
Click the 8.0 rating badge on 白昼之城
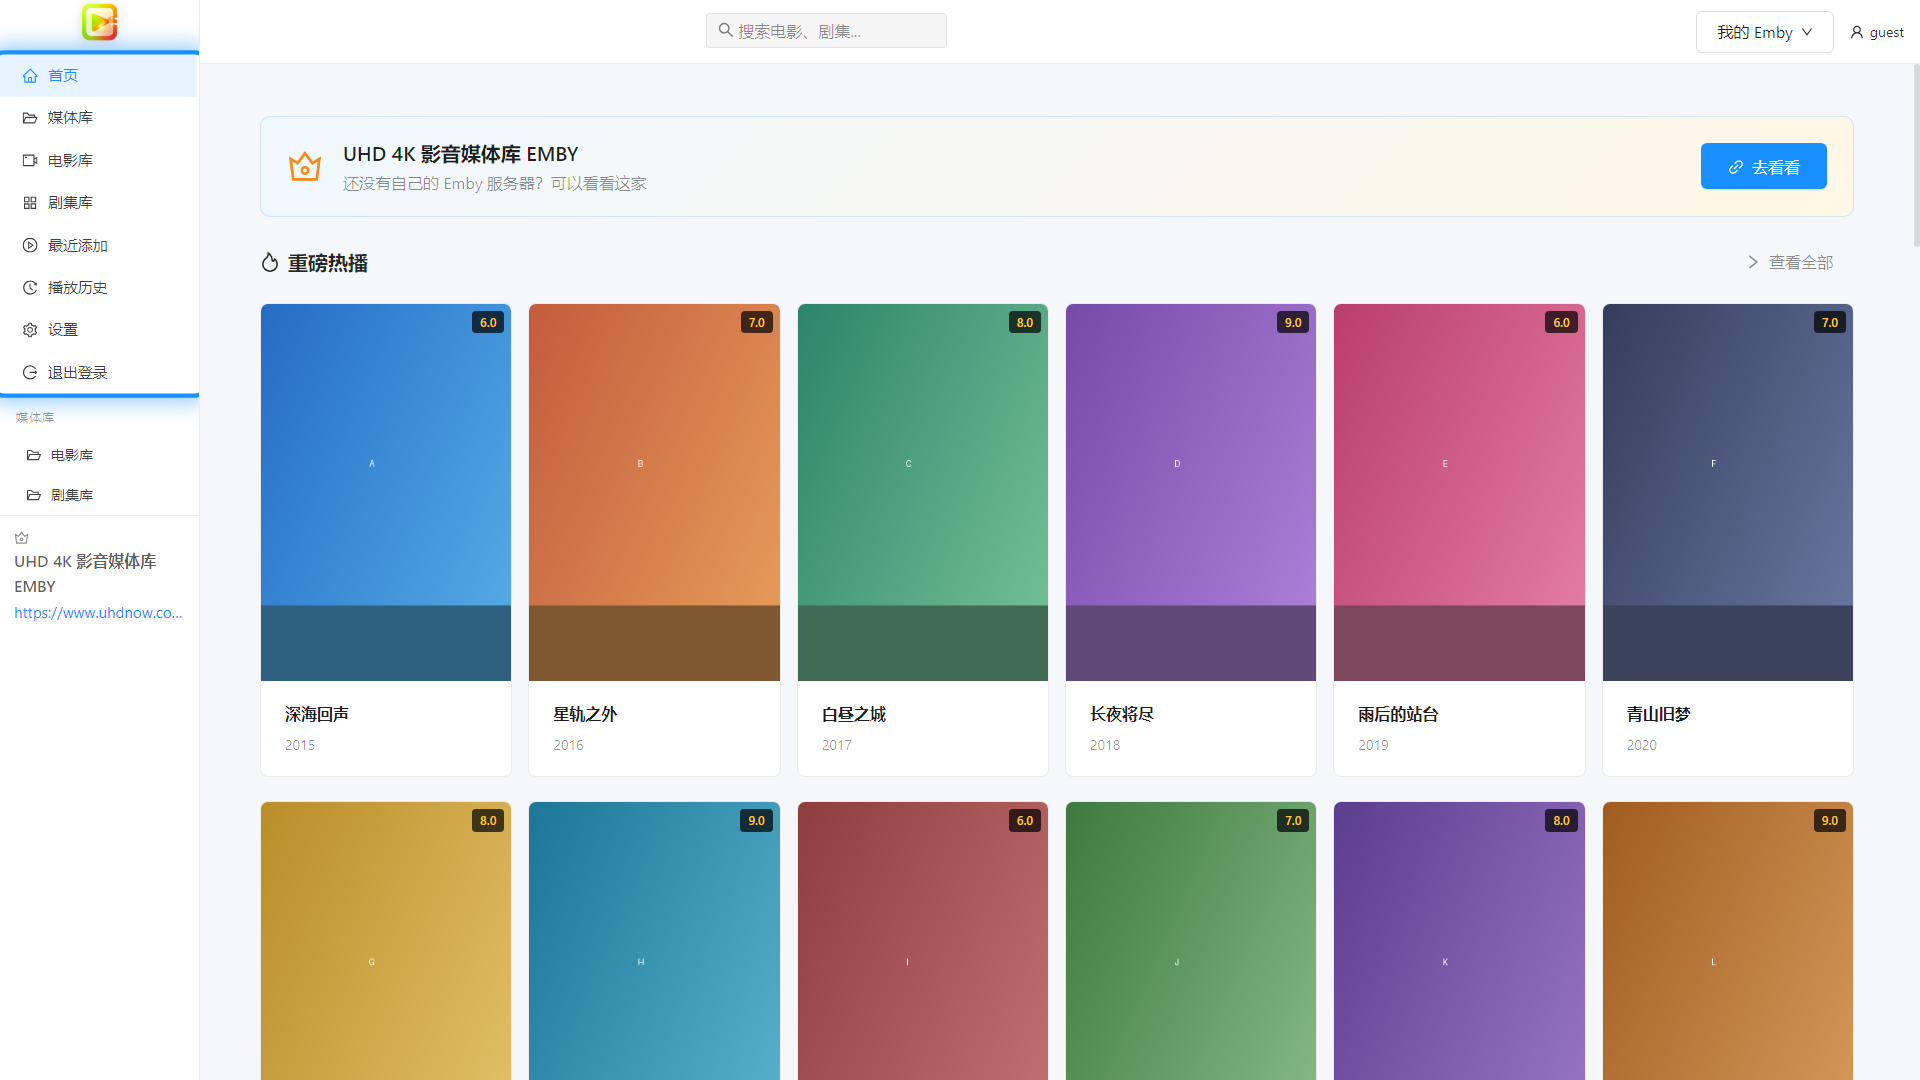pyautogui.click(x=1025, y=322)
